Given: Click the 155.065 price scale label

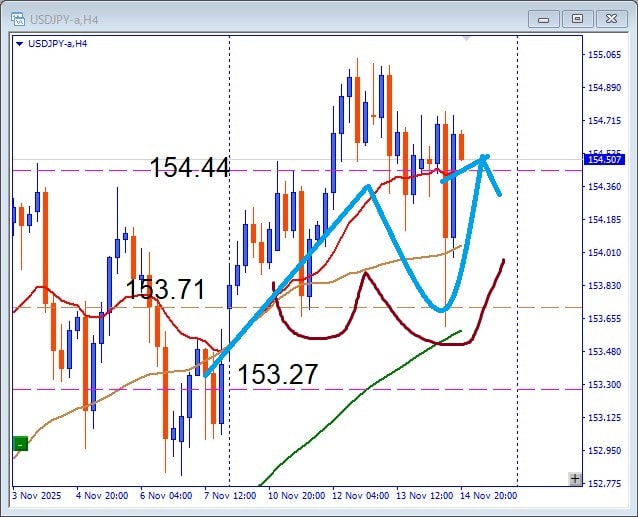Looking at the screenshot, I should [607, 55].
